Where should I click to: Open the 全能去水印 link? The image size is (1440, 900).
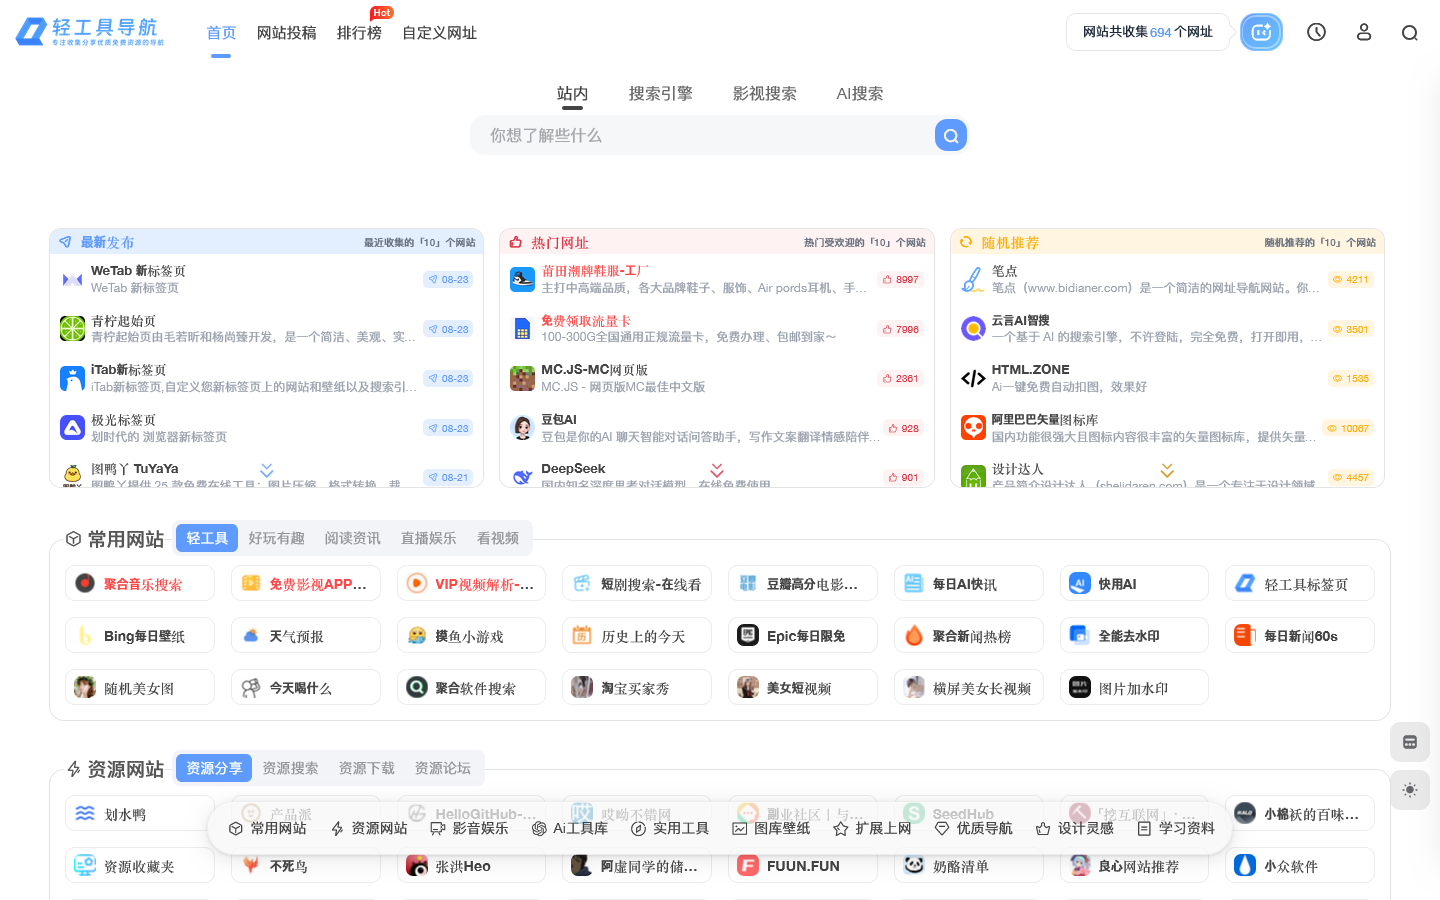tap(1134, 636)
